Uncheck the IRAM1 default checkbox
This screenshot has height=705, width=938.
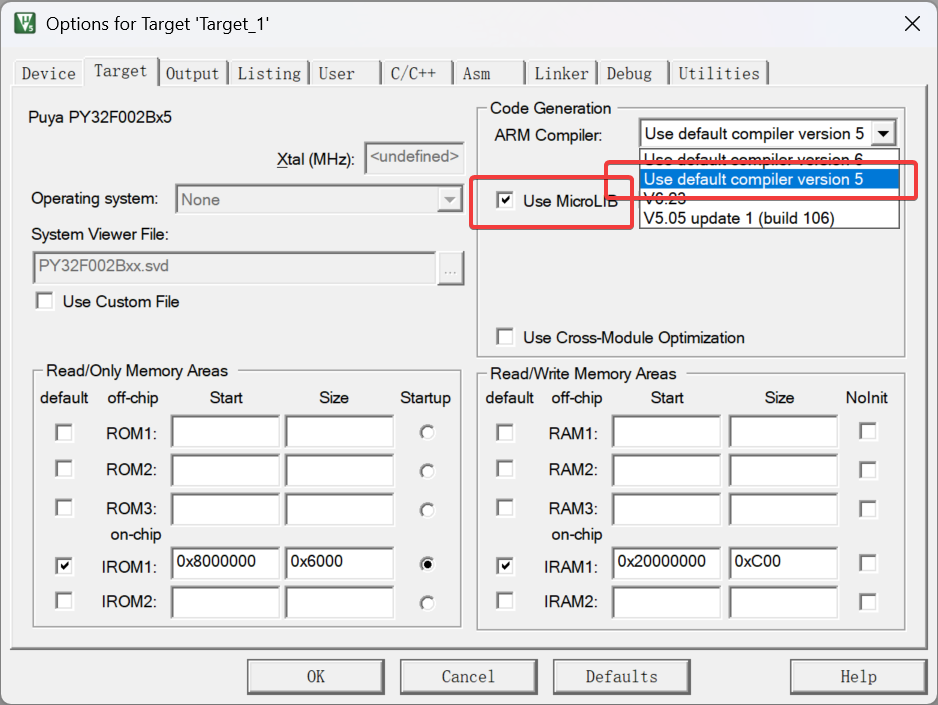coord(505,565)
